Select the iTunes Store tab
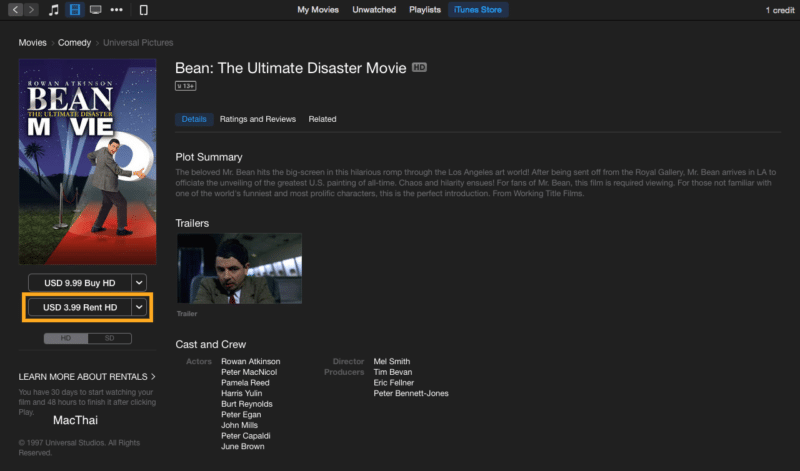Image resolution: width=800 pixels, height=471 pixels. tap(478, 10)
